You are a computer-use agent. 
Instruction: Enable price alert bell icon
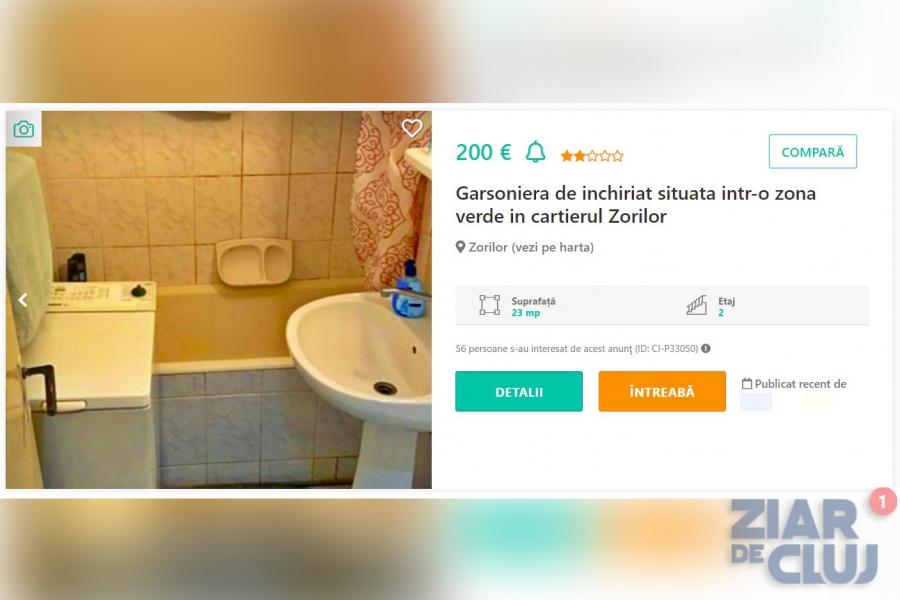(536, 152)
